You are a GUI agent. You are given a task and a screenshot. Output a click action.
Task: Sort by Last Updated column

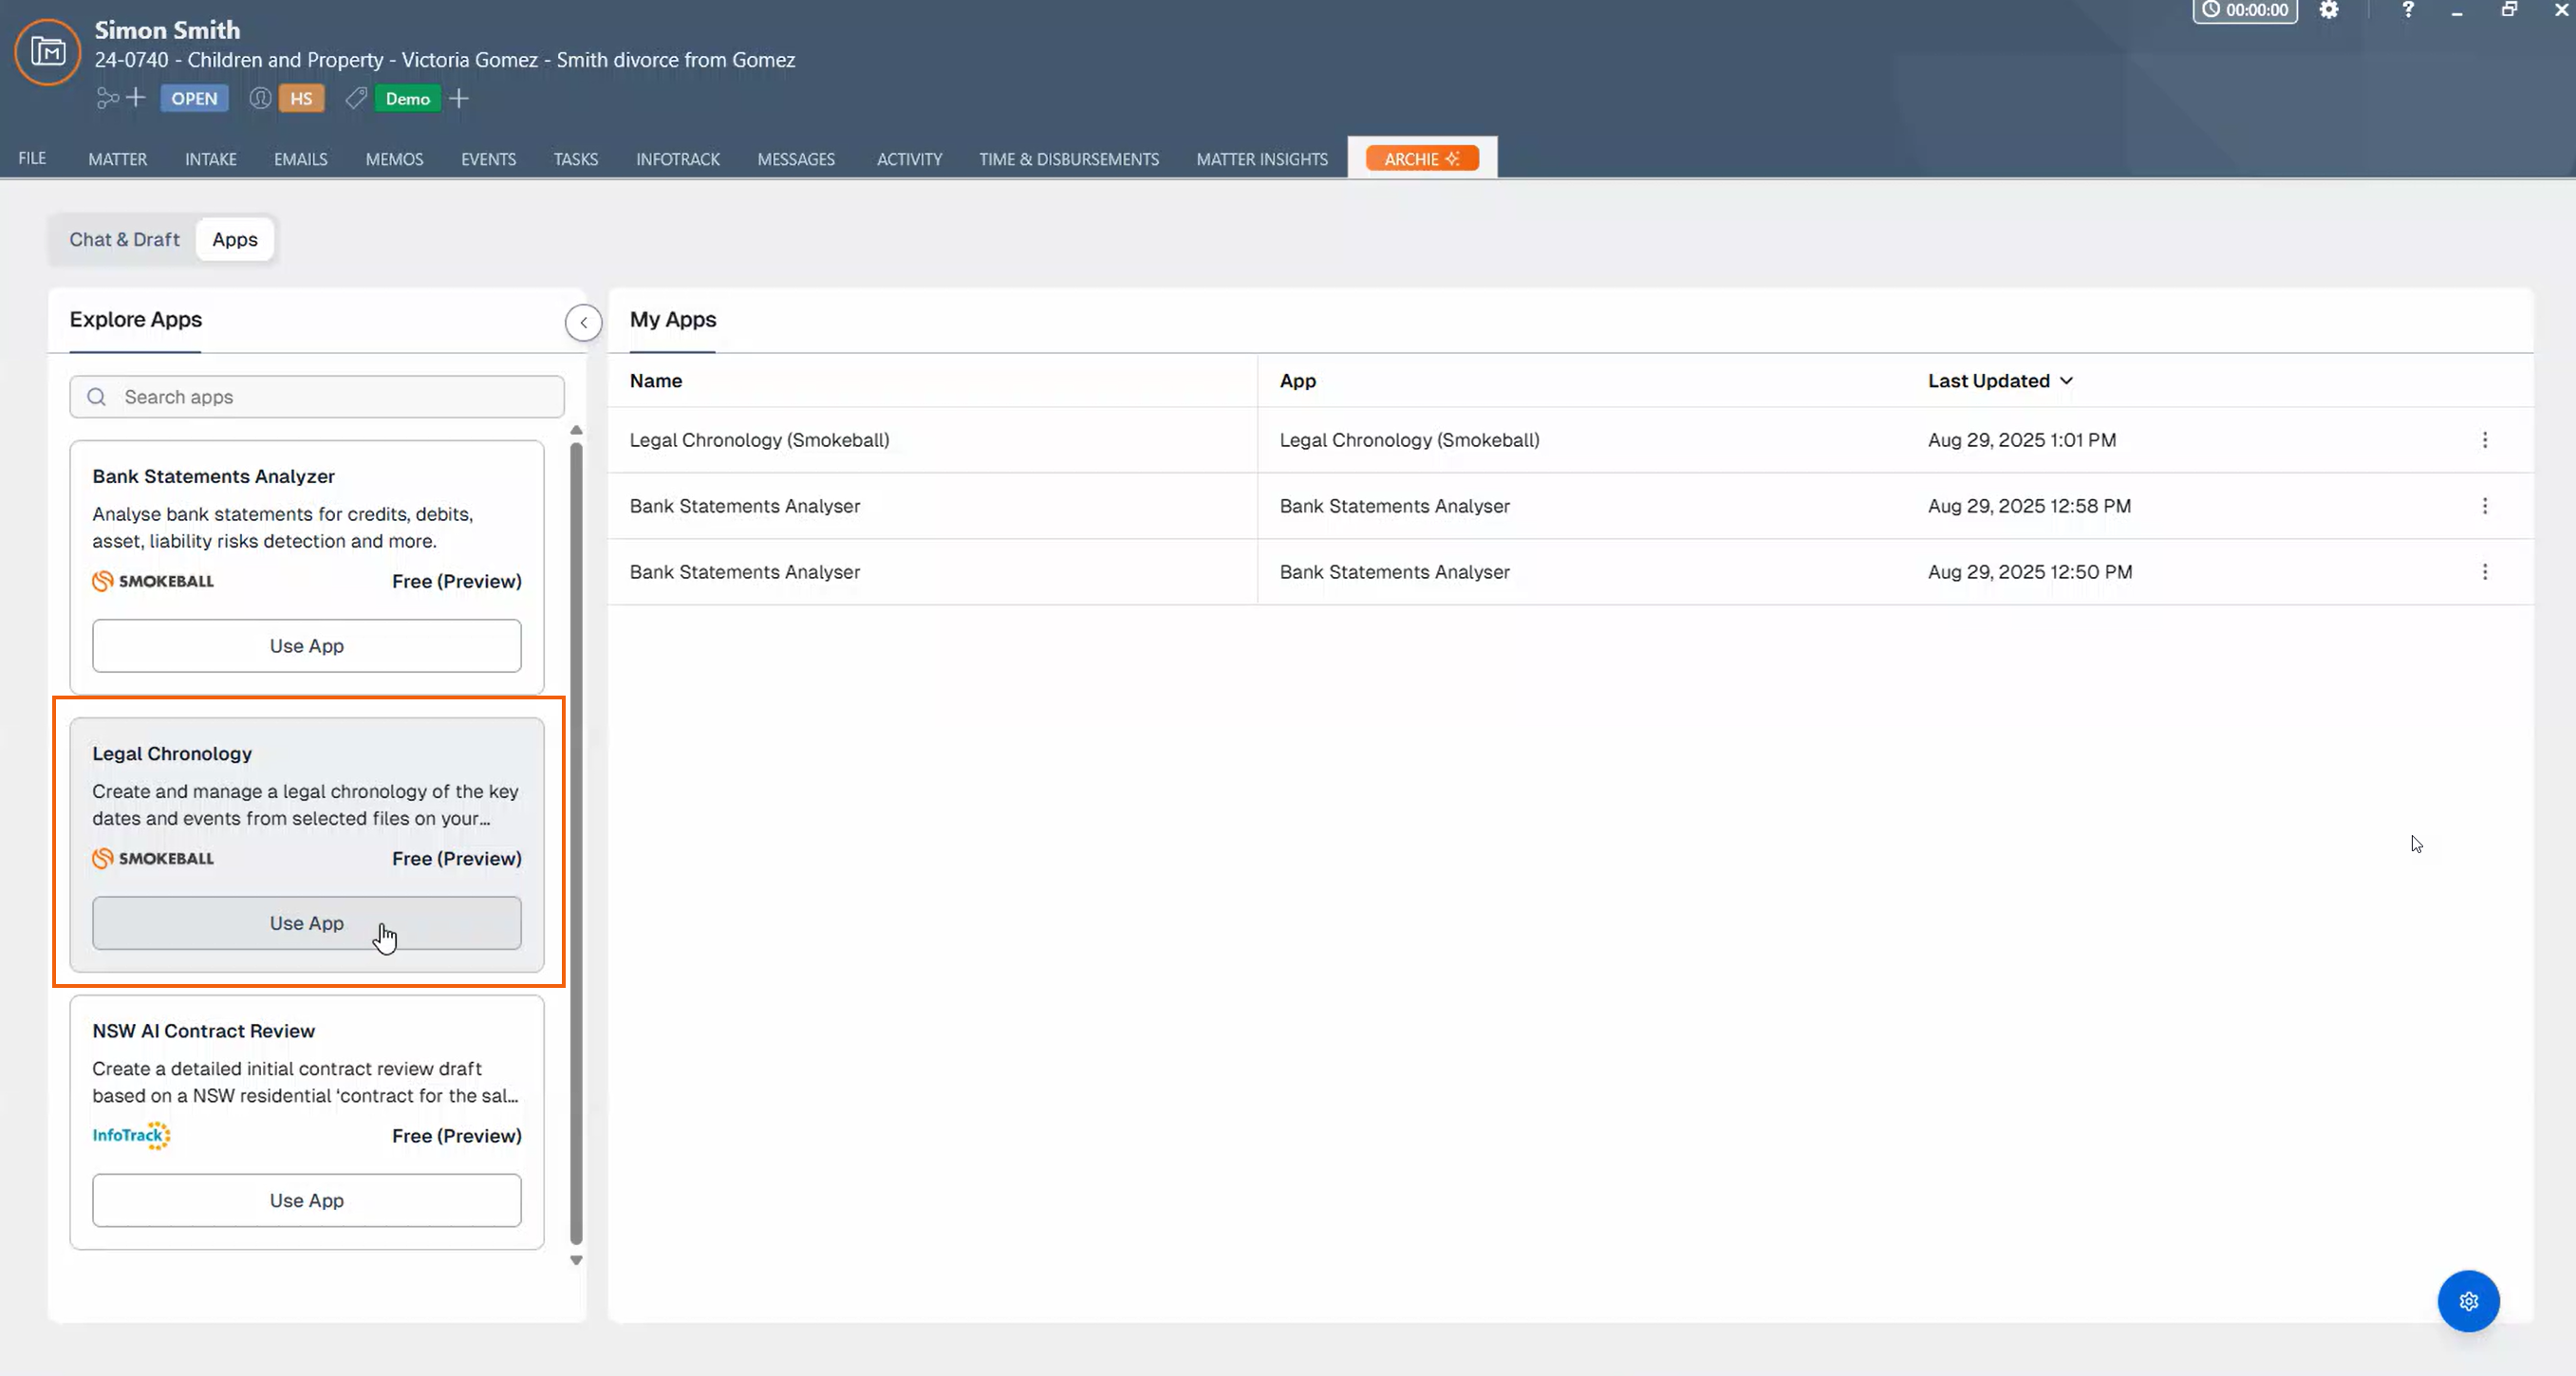(x=2000, y=381)
